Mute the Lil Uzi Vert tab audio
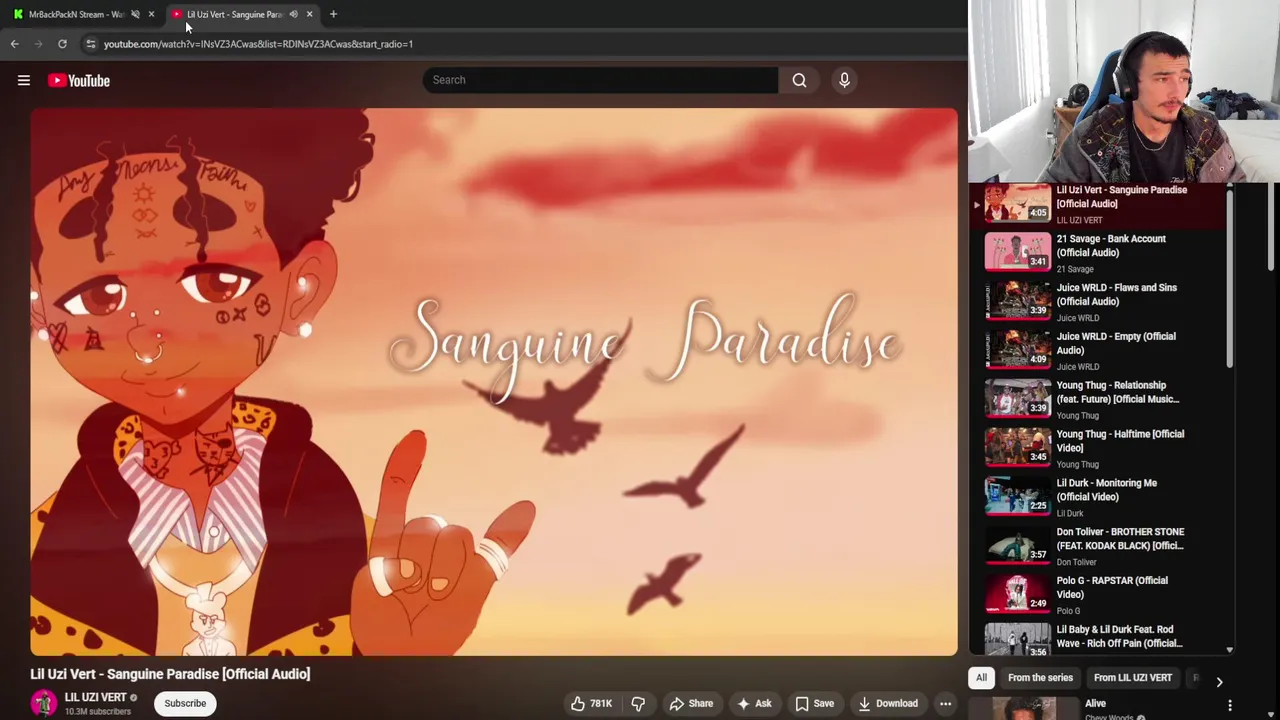This screenshot has width=1280, height=720. (x=293, y=14)
